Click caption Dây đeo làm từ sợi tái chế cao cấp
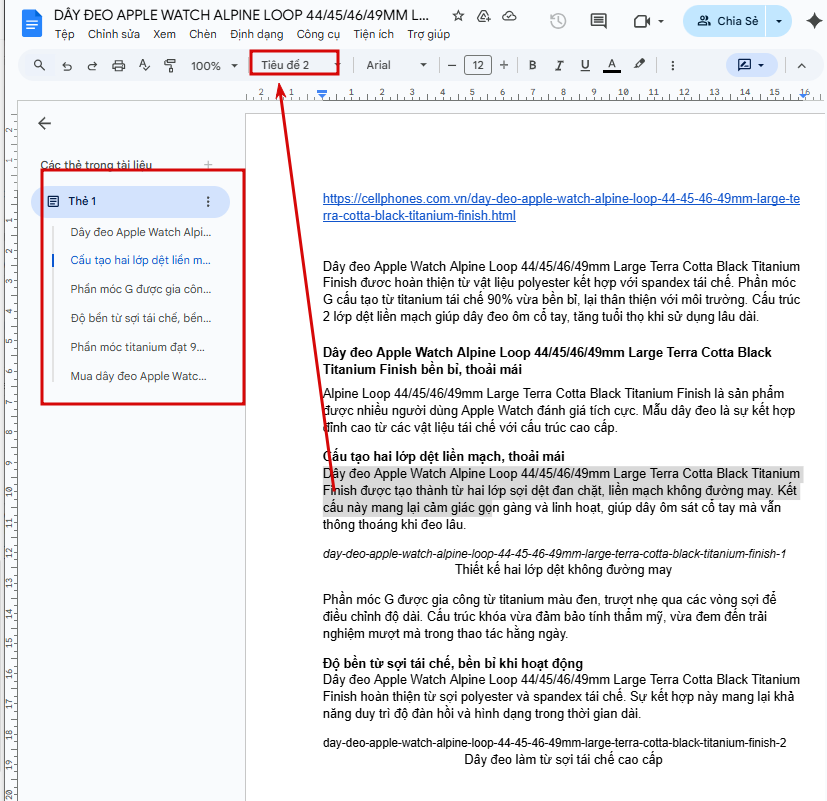The height and width of the screenshot is (801, 827). [563, 759]
